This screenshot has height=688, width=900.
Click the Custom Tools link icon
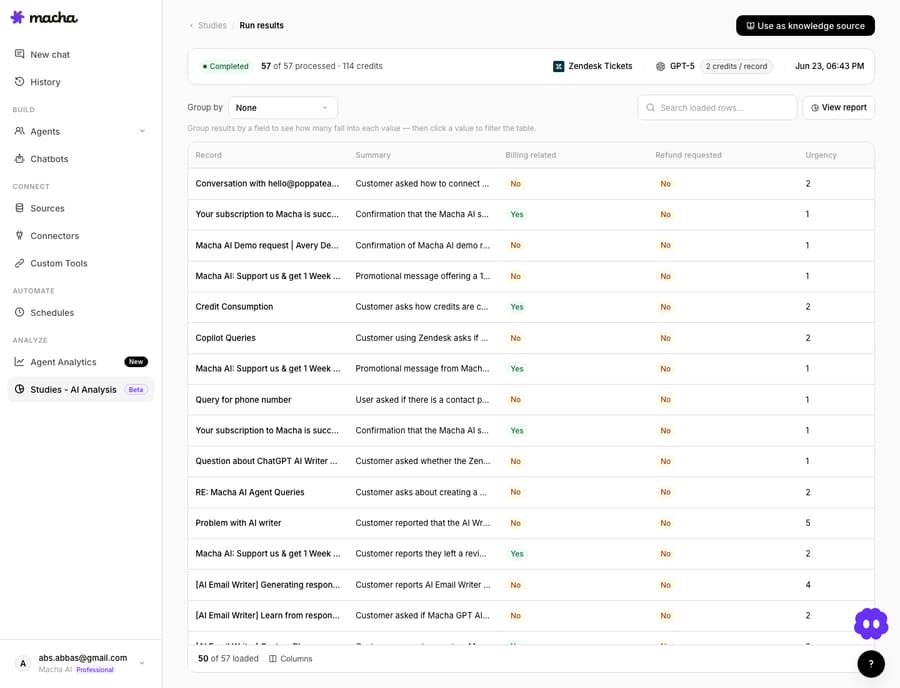pyautogui.click(x=20, y=263)
